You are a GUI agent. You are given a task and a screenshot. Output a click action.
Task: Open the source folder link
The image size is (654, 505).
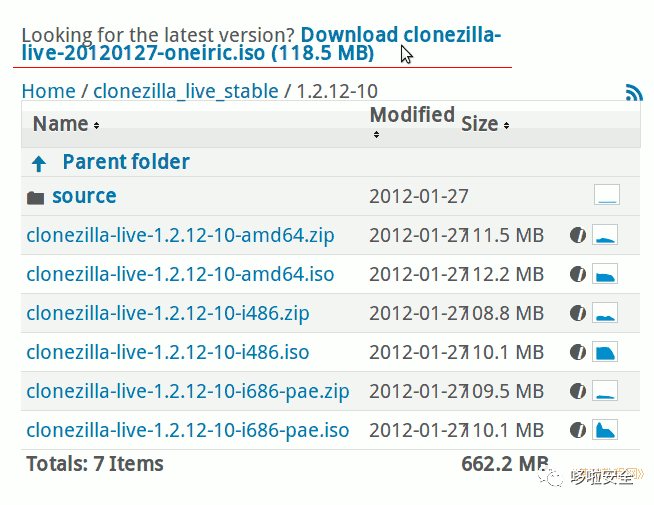point(84,196)
